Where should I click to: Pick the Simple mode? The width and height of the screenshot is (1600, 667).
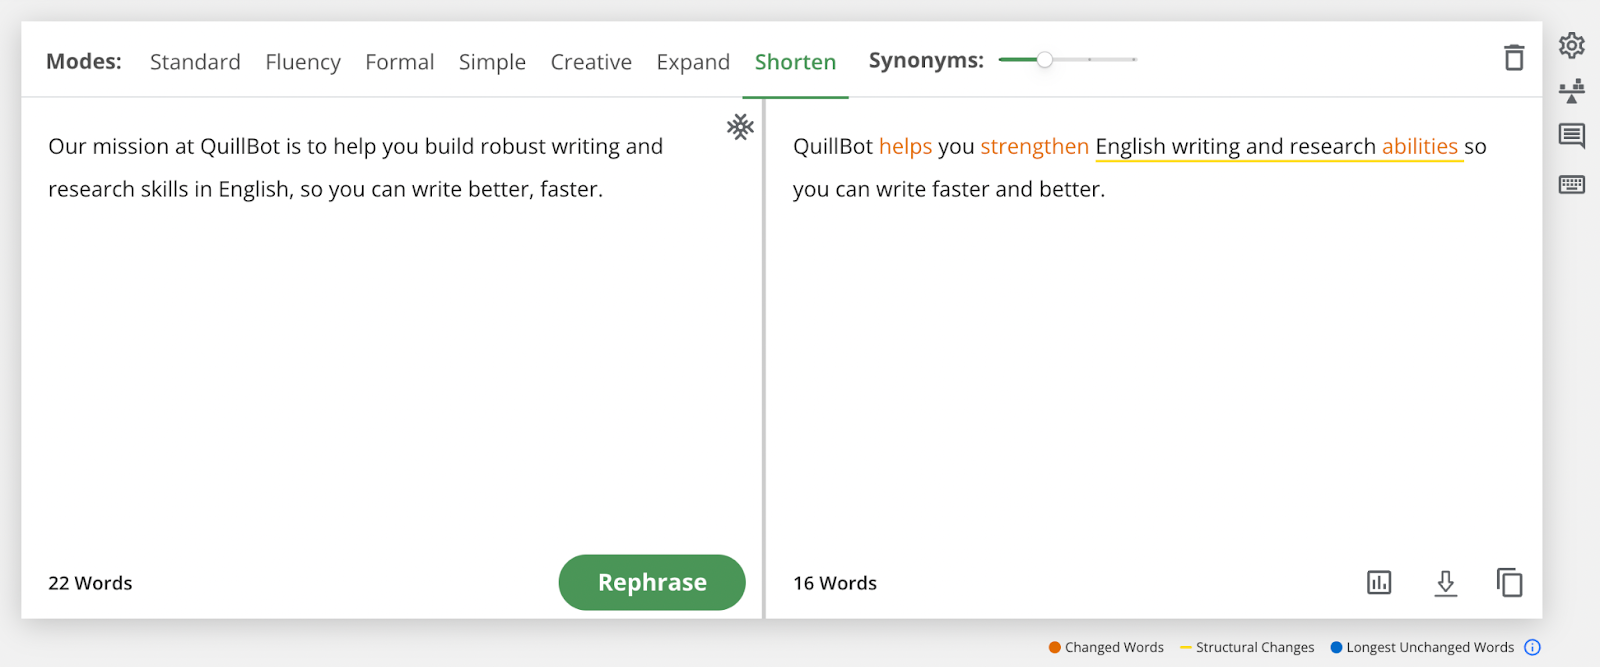(492, 62)
